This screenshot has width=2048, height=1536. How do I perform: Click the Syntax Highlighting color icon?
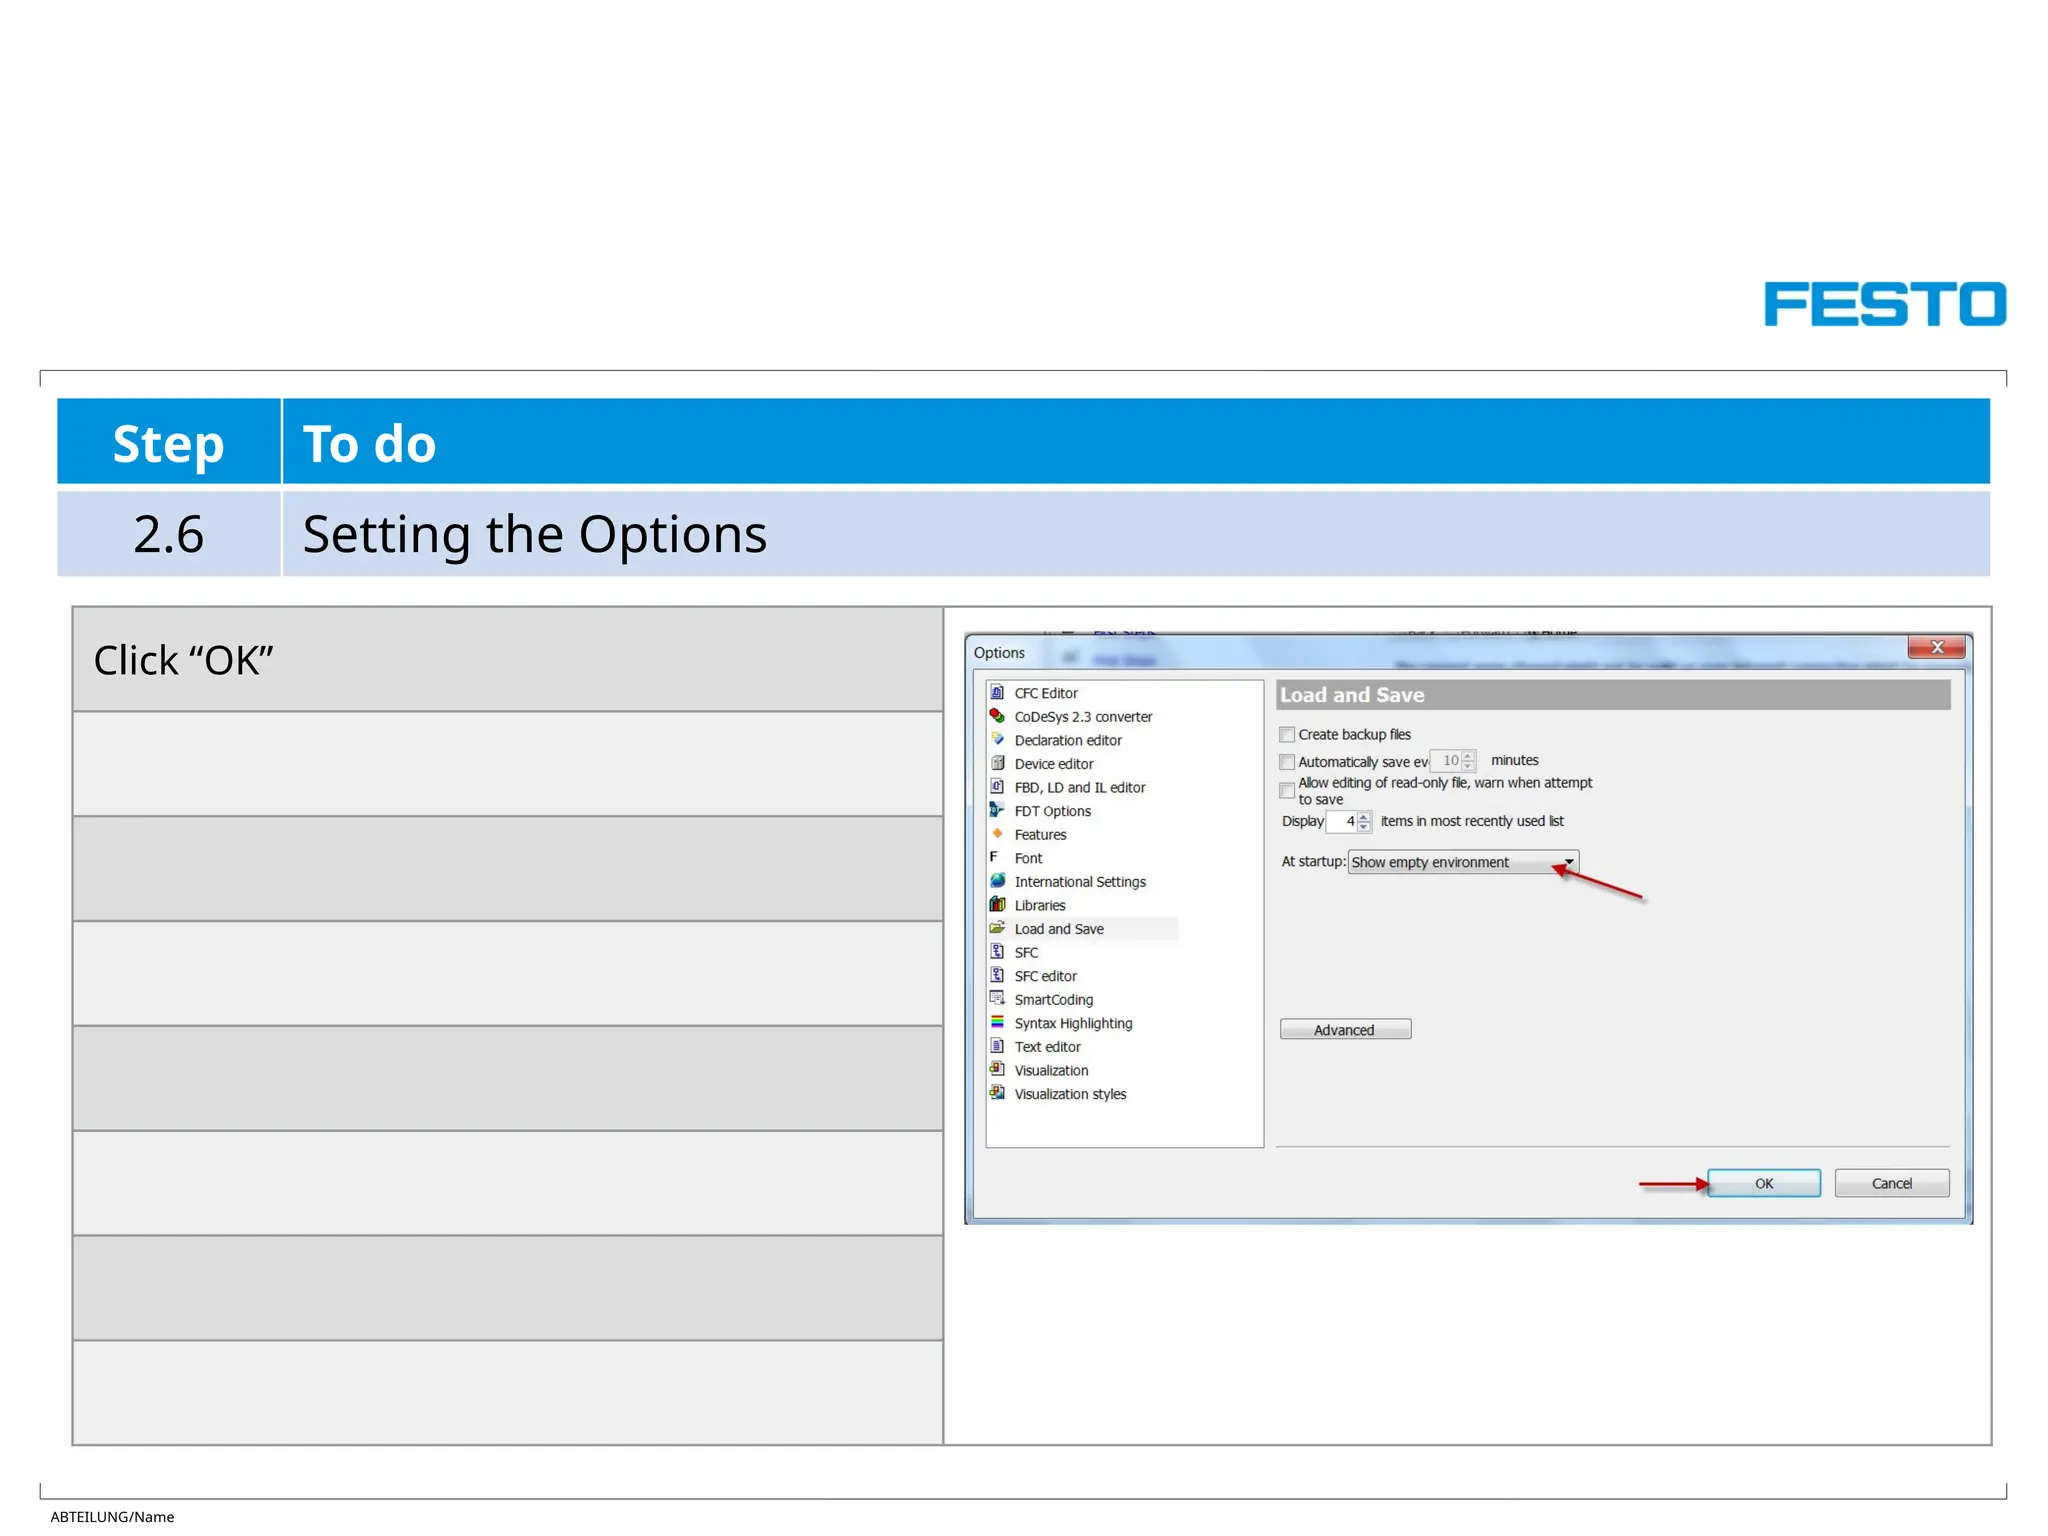click(x=997, y=1022)
